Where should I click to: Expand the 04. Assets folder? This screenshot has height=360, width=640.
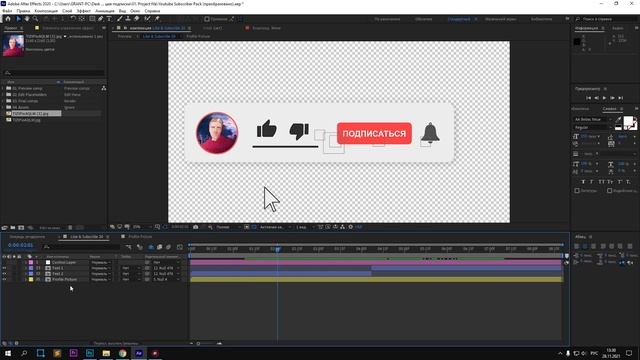click(3, 107)
